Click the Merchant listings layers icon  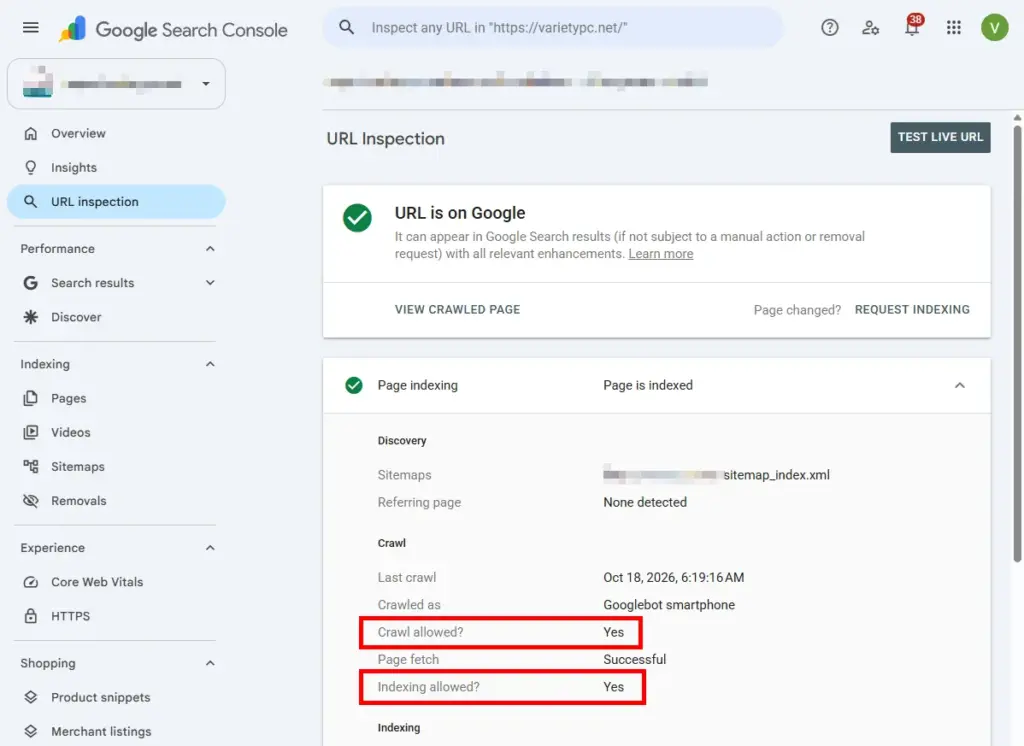31,731
